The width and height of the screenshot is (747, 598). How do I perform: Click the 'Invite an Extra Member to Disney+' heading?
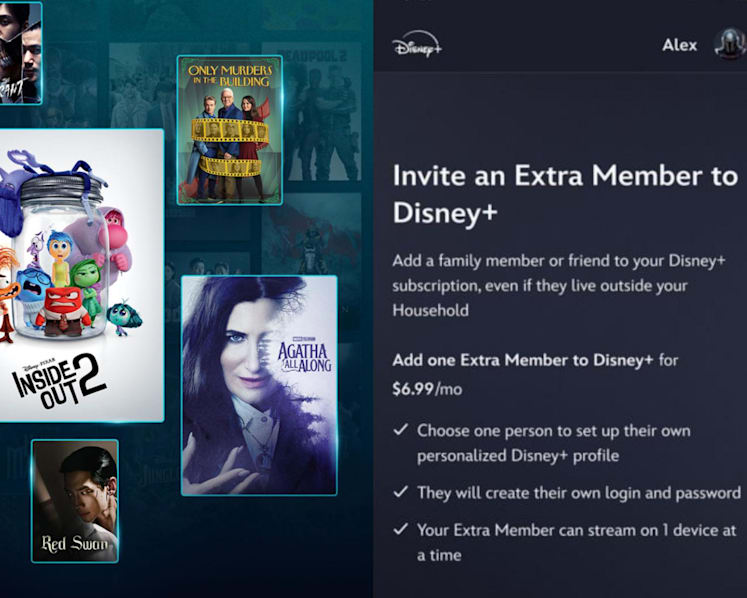pos(565,193)
